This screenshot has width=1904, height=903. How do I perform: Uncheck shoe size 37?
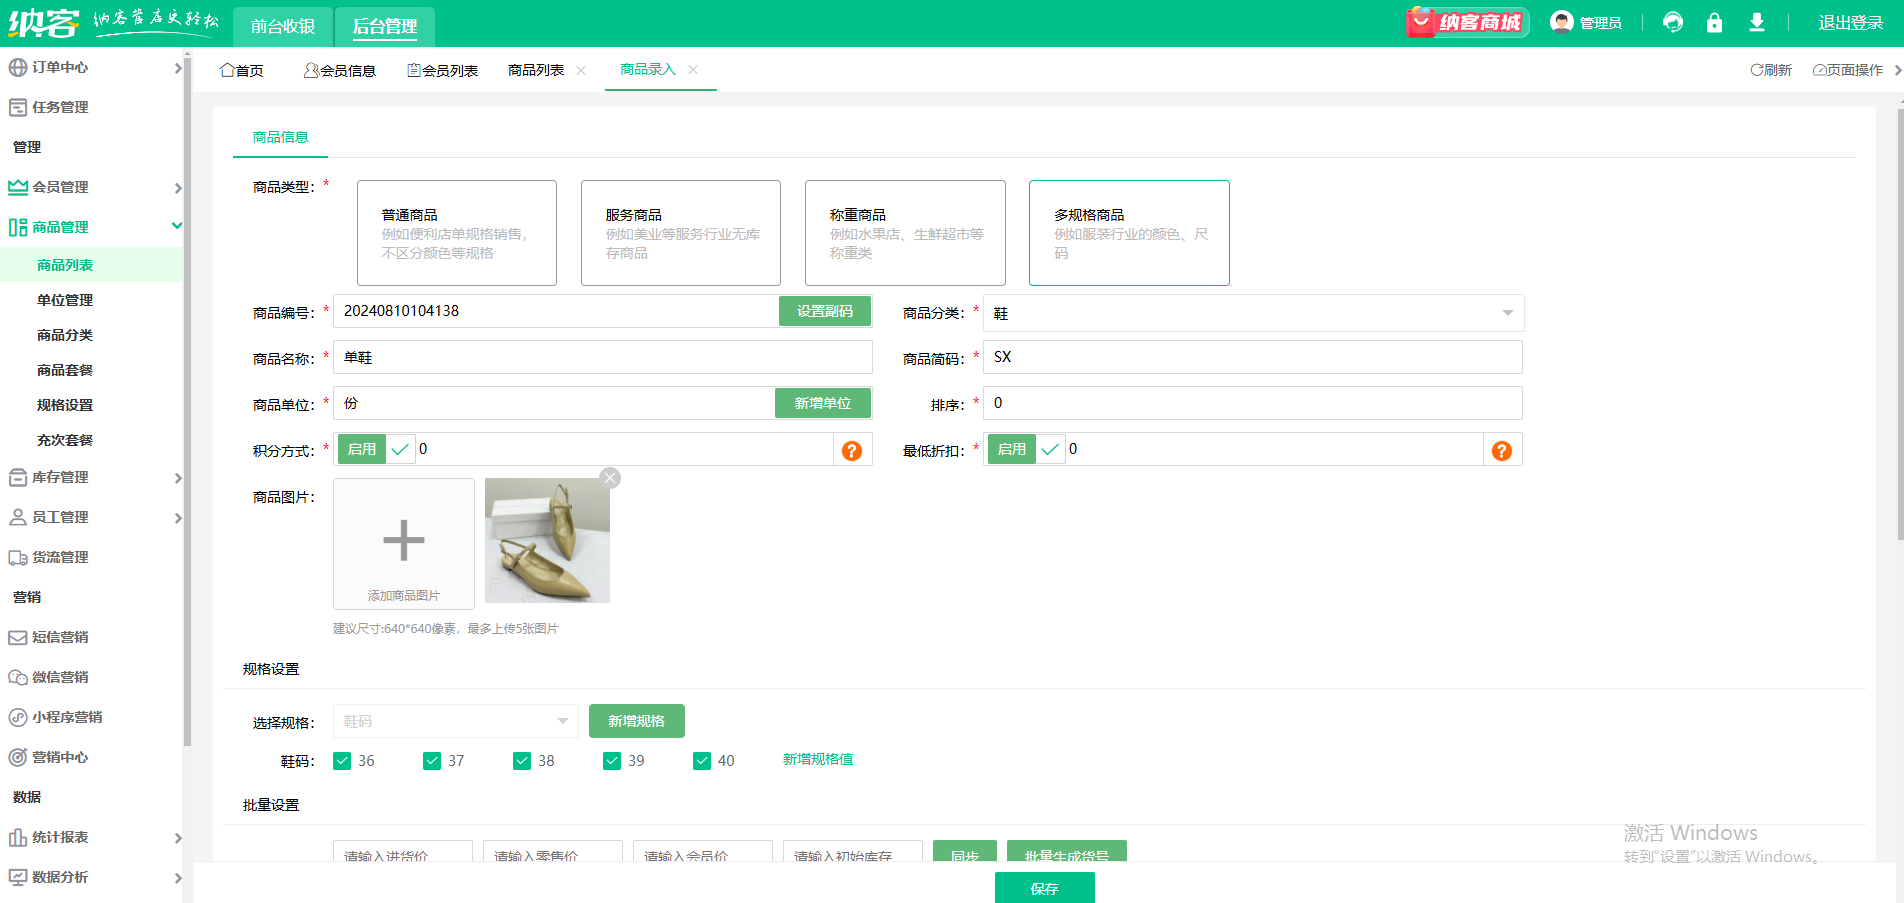(432, 761)
